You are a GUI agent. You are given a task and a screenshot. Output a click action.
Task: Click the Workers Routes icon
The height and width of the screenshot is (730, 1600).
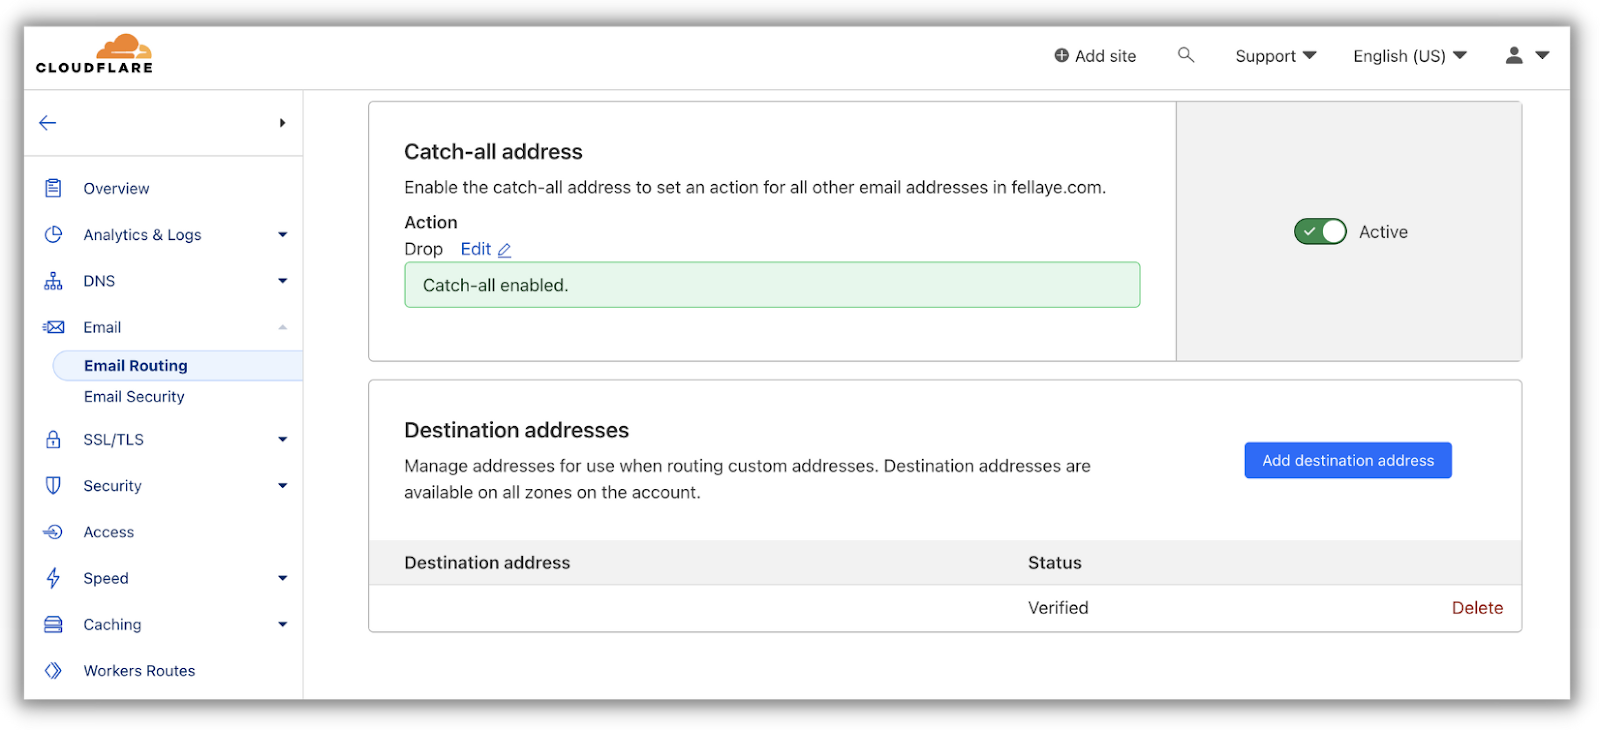click(54, 671)
